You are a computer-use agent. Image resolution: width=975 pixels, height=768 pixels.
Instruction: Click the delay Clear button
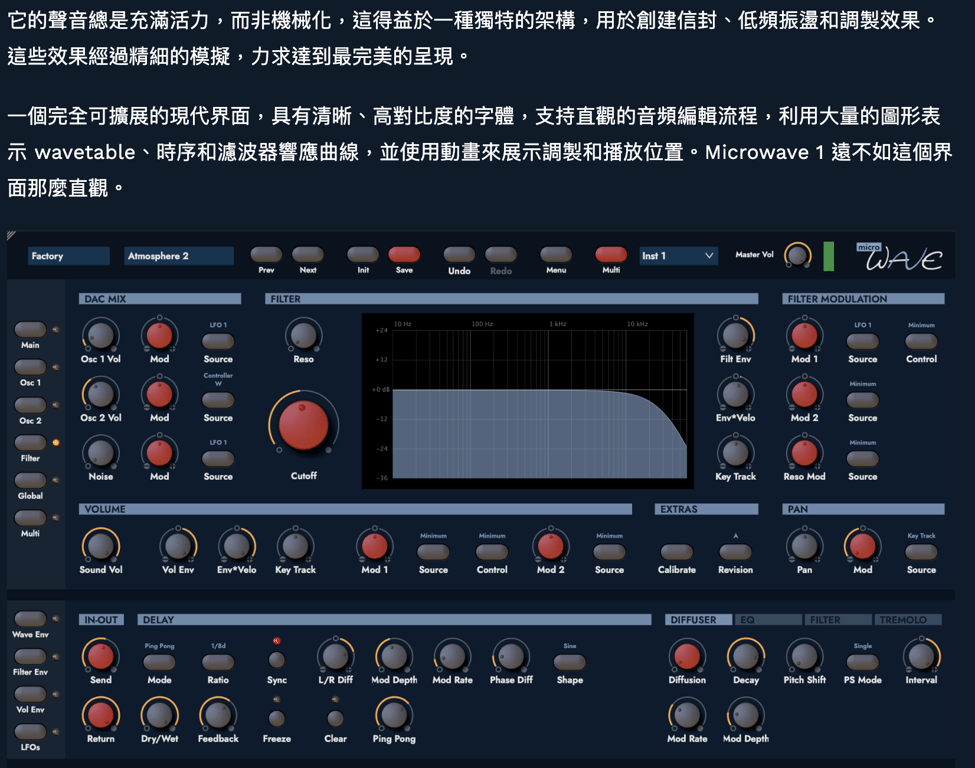click(x=335, y=718)
